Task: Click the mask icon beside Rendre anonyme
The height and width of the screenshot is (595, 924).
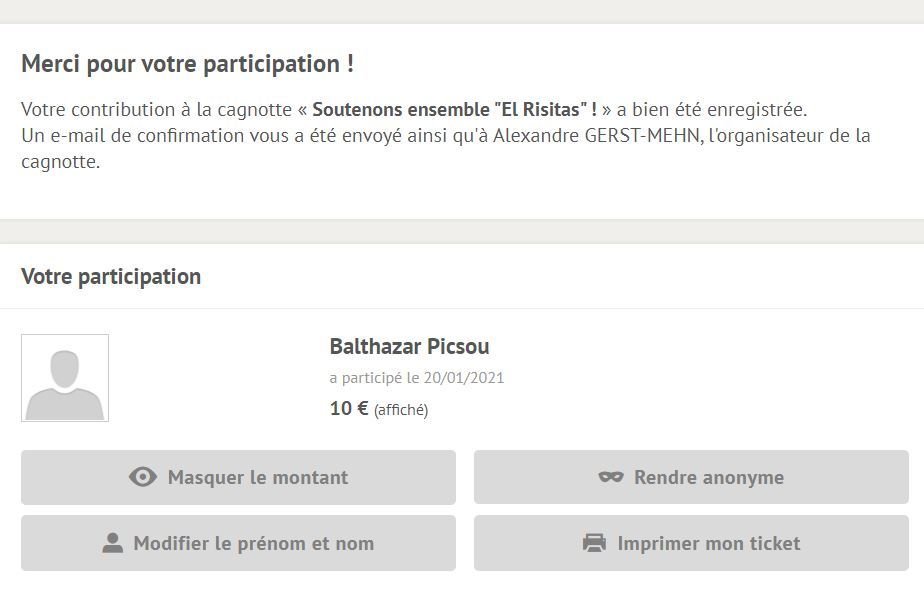Action: coord(611,477)
